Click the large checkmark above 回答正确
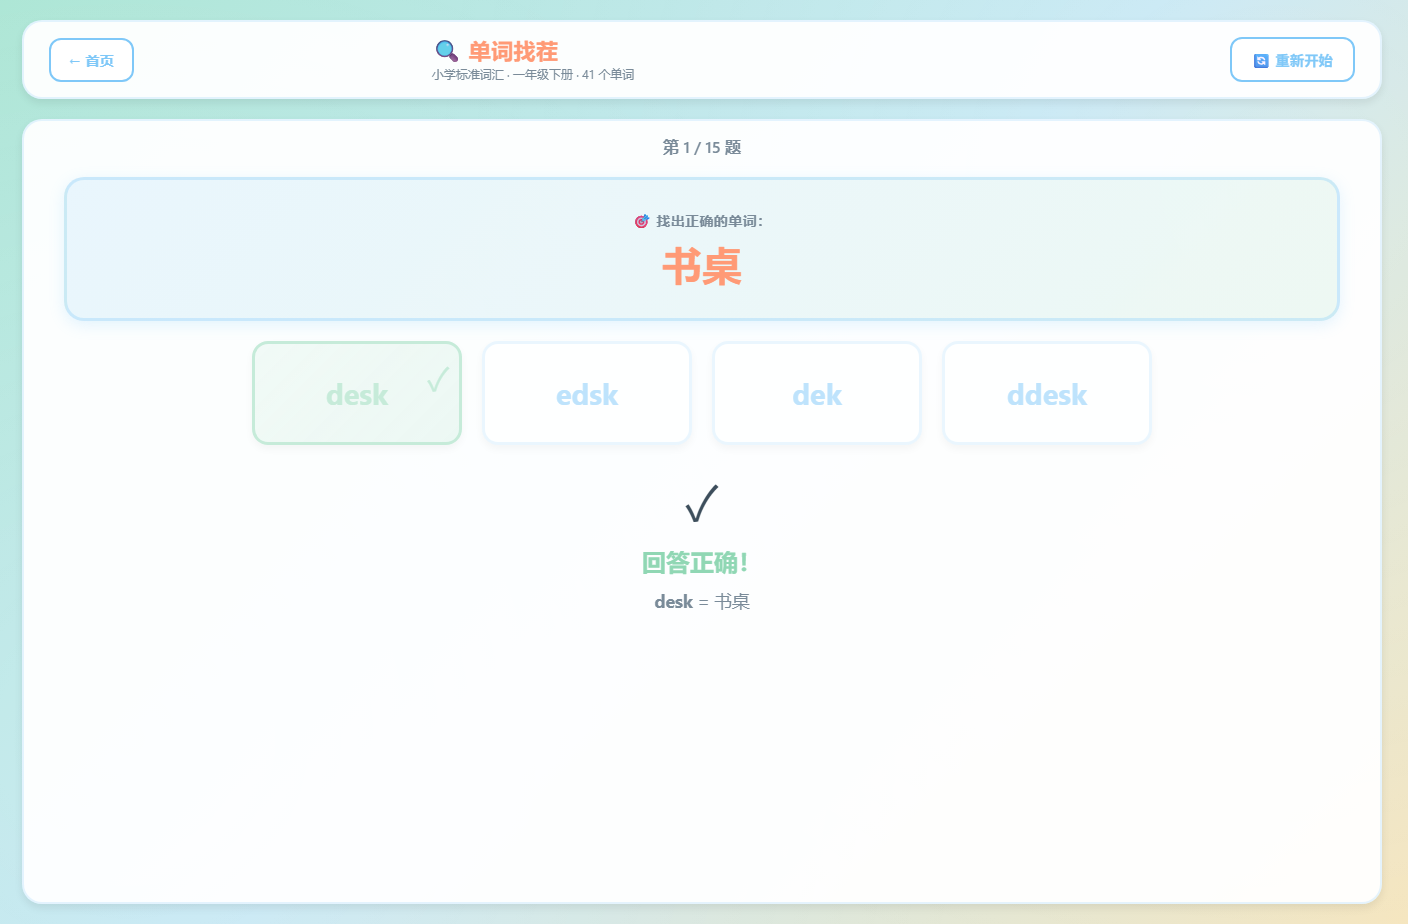1408x924 pixels. (x=702, y=503)
